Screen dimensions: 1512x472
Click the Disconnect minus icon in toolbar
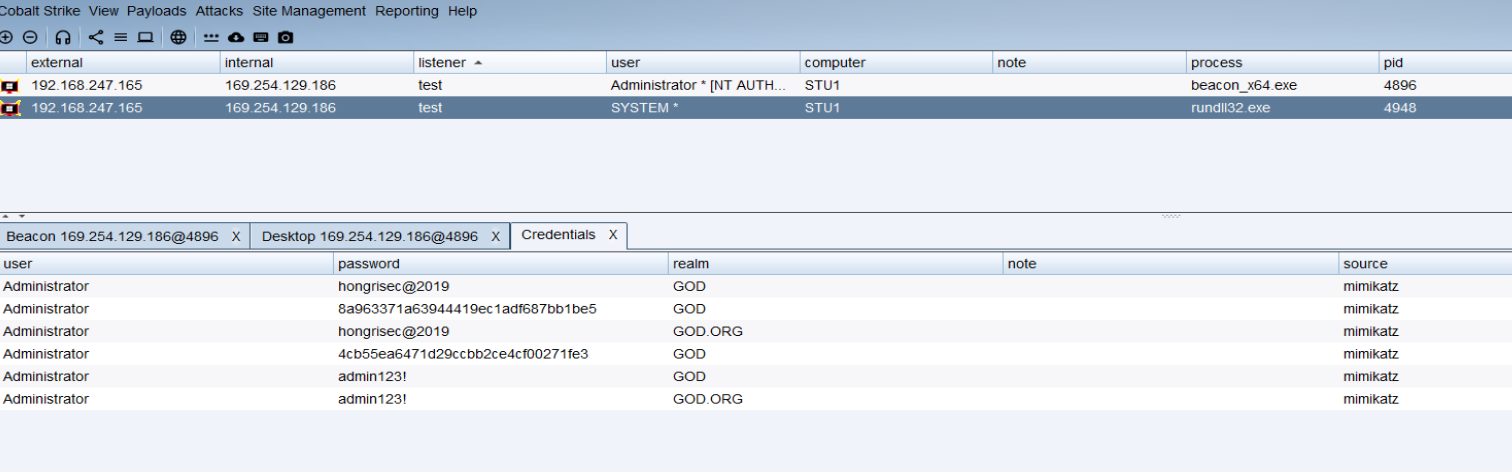(30, 37)
